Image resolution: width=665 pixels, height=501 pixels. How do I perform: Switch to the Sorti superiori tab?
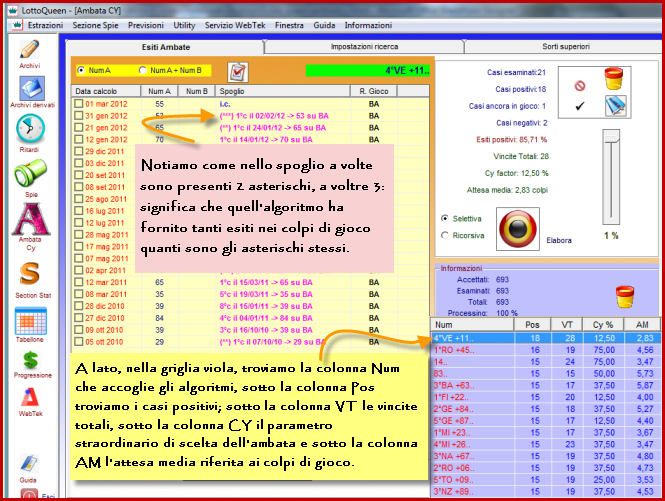[x=566, y=47]
